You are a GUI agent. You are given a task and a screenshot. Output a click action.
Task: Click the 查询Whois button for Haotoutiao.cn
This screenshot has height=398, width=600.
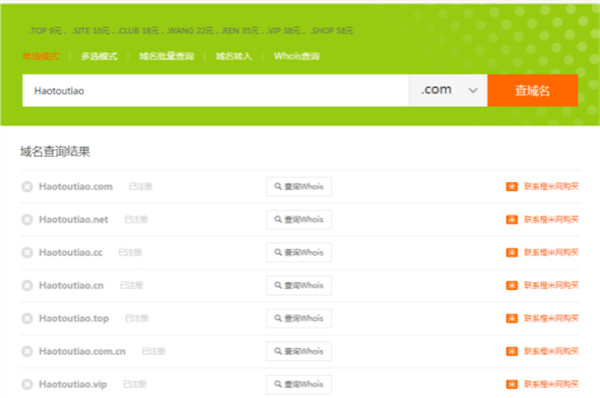299,285
